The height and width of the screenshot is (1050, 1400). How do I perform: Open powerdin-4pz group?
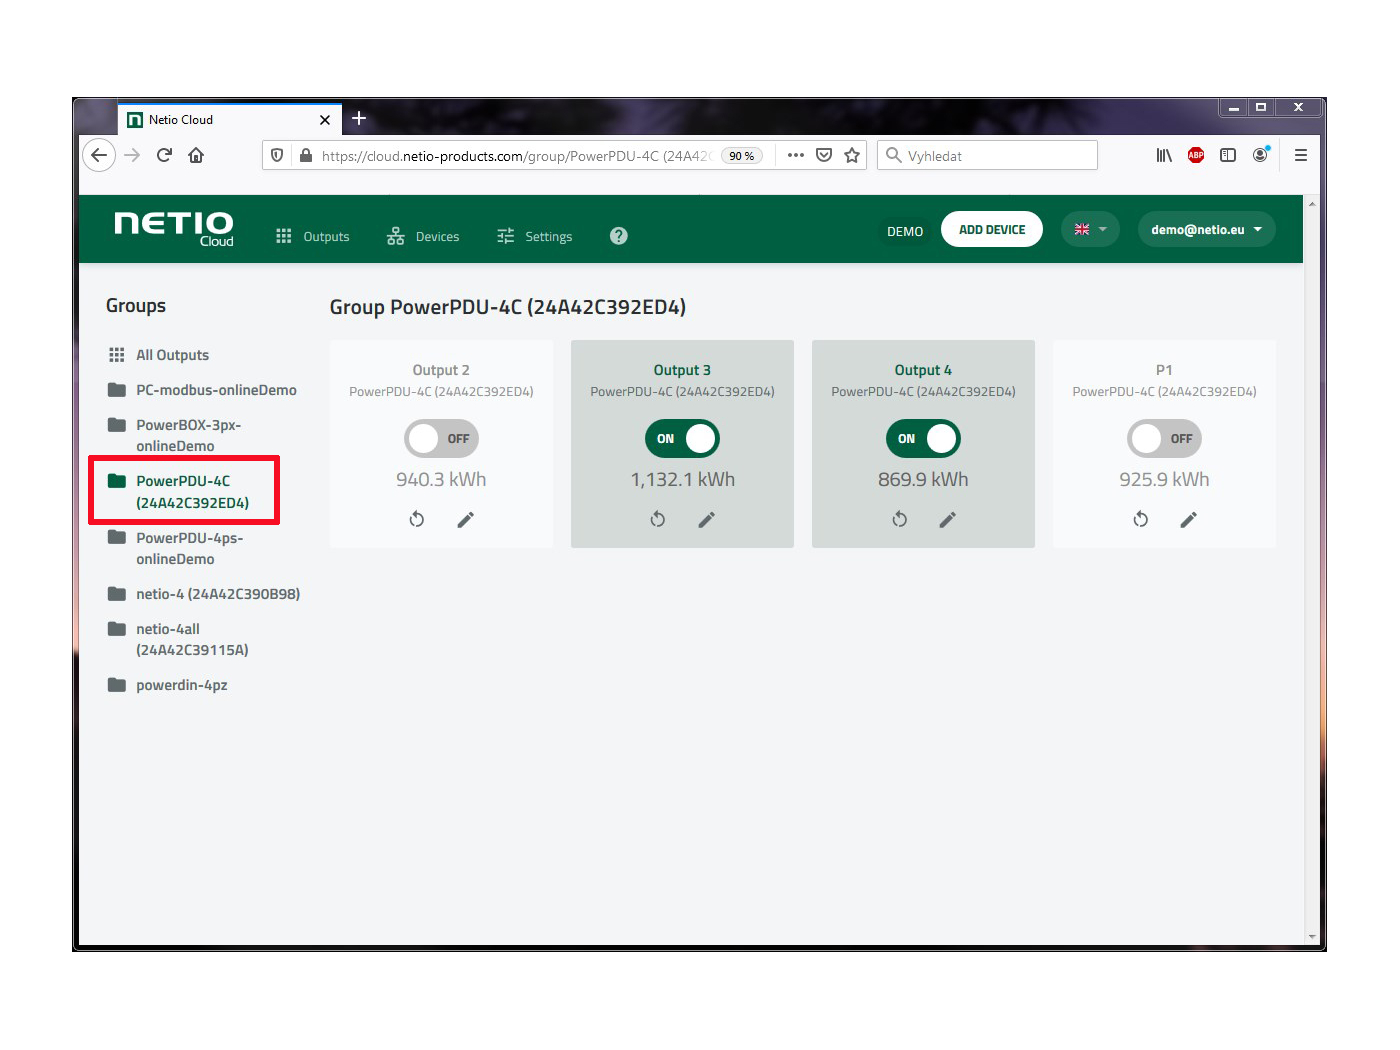(168, 685)
